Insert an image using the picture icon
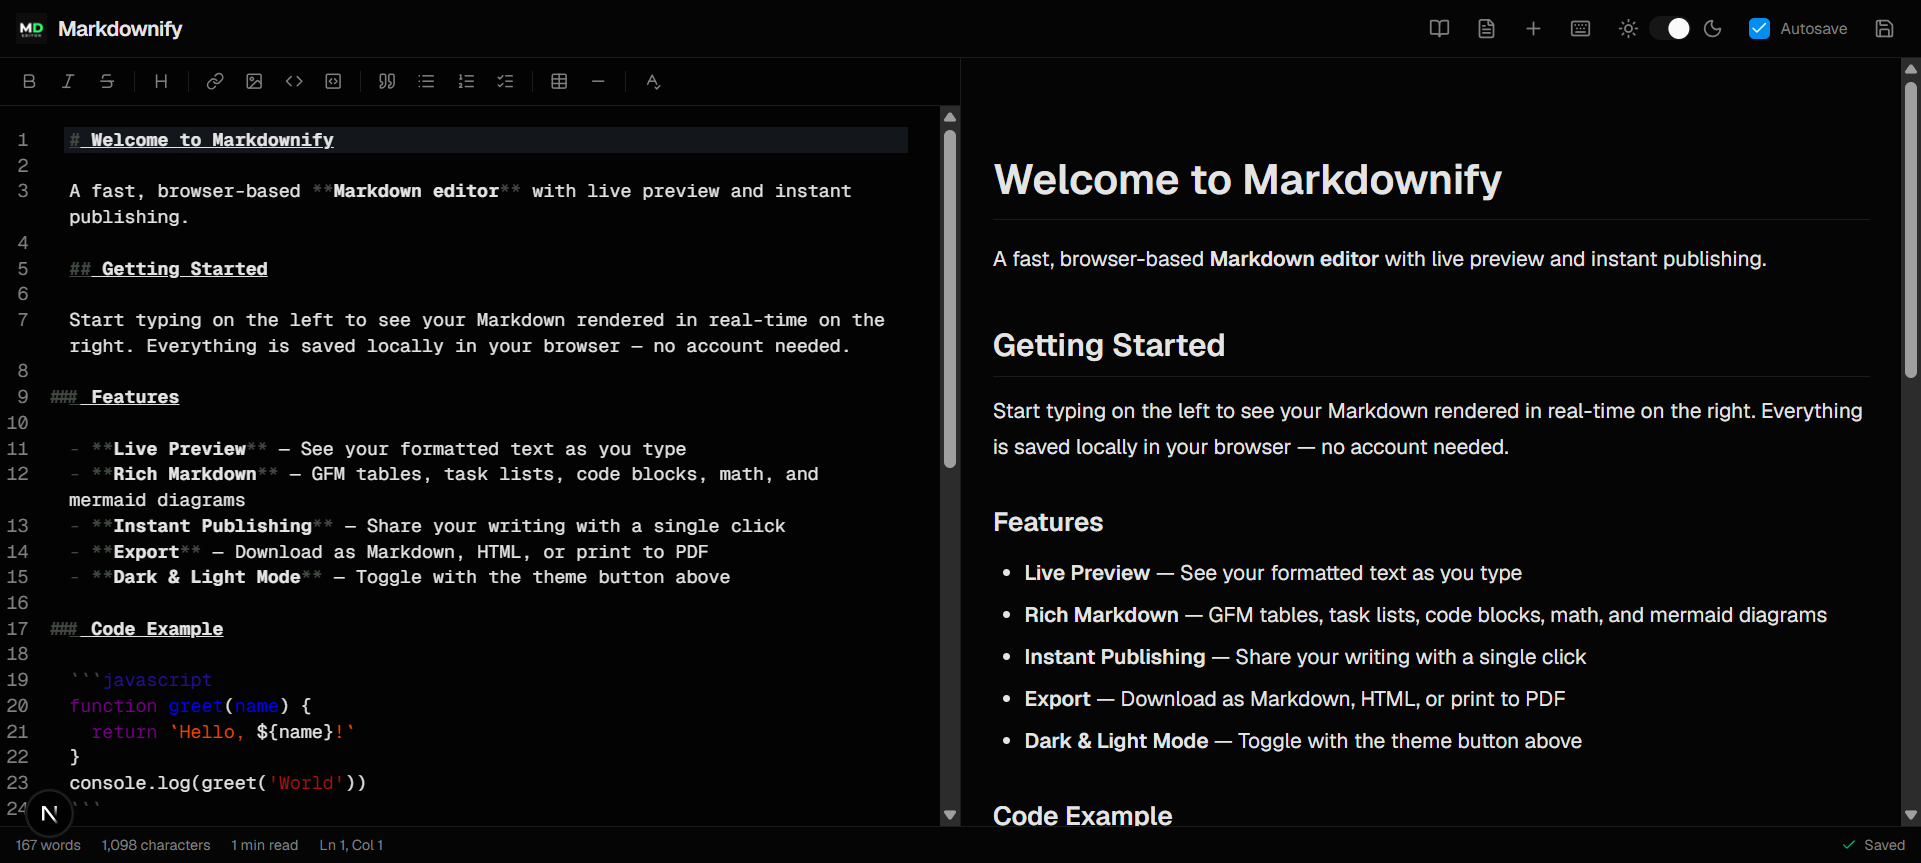 tap(254, 82)
